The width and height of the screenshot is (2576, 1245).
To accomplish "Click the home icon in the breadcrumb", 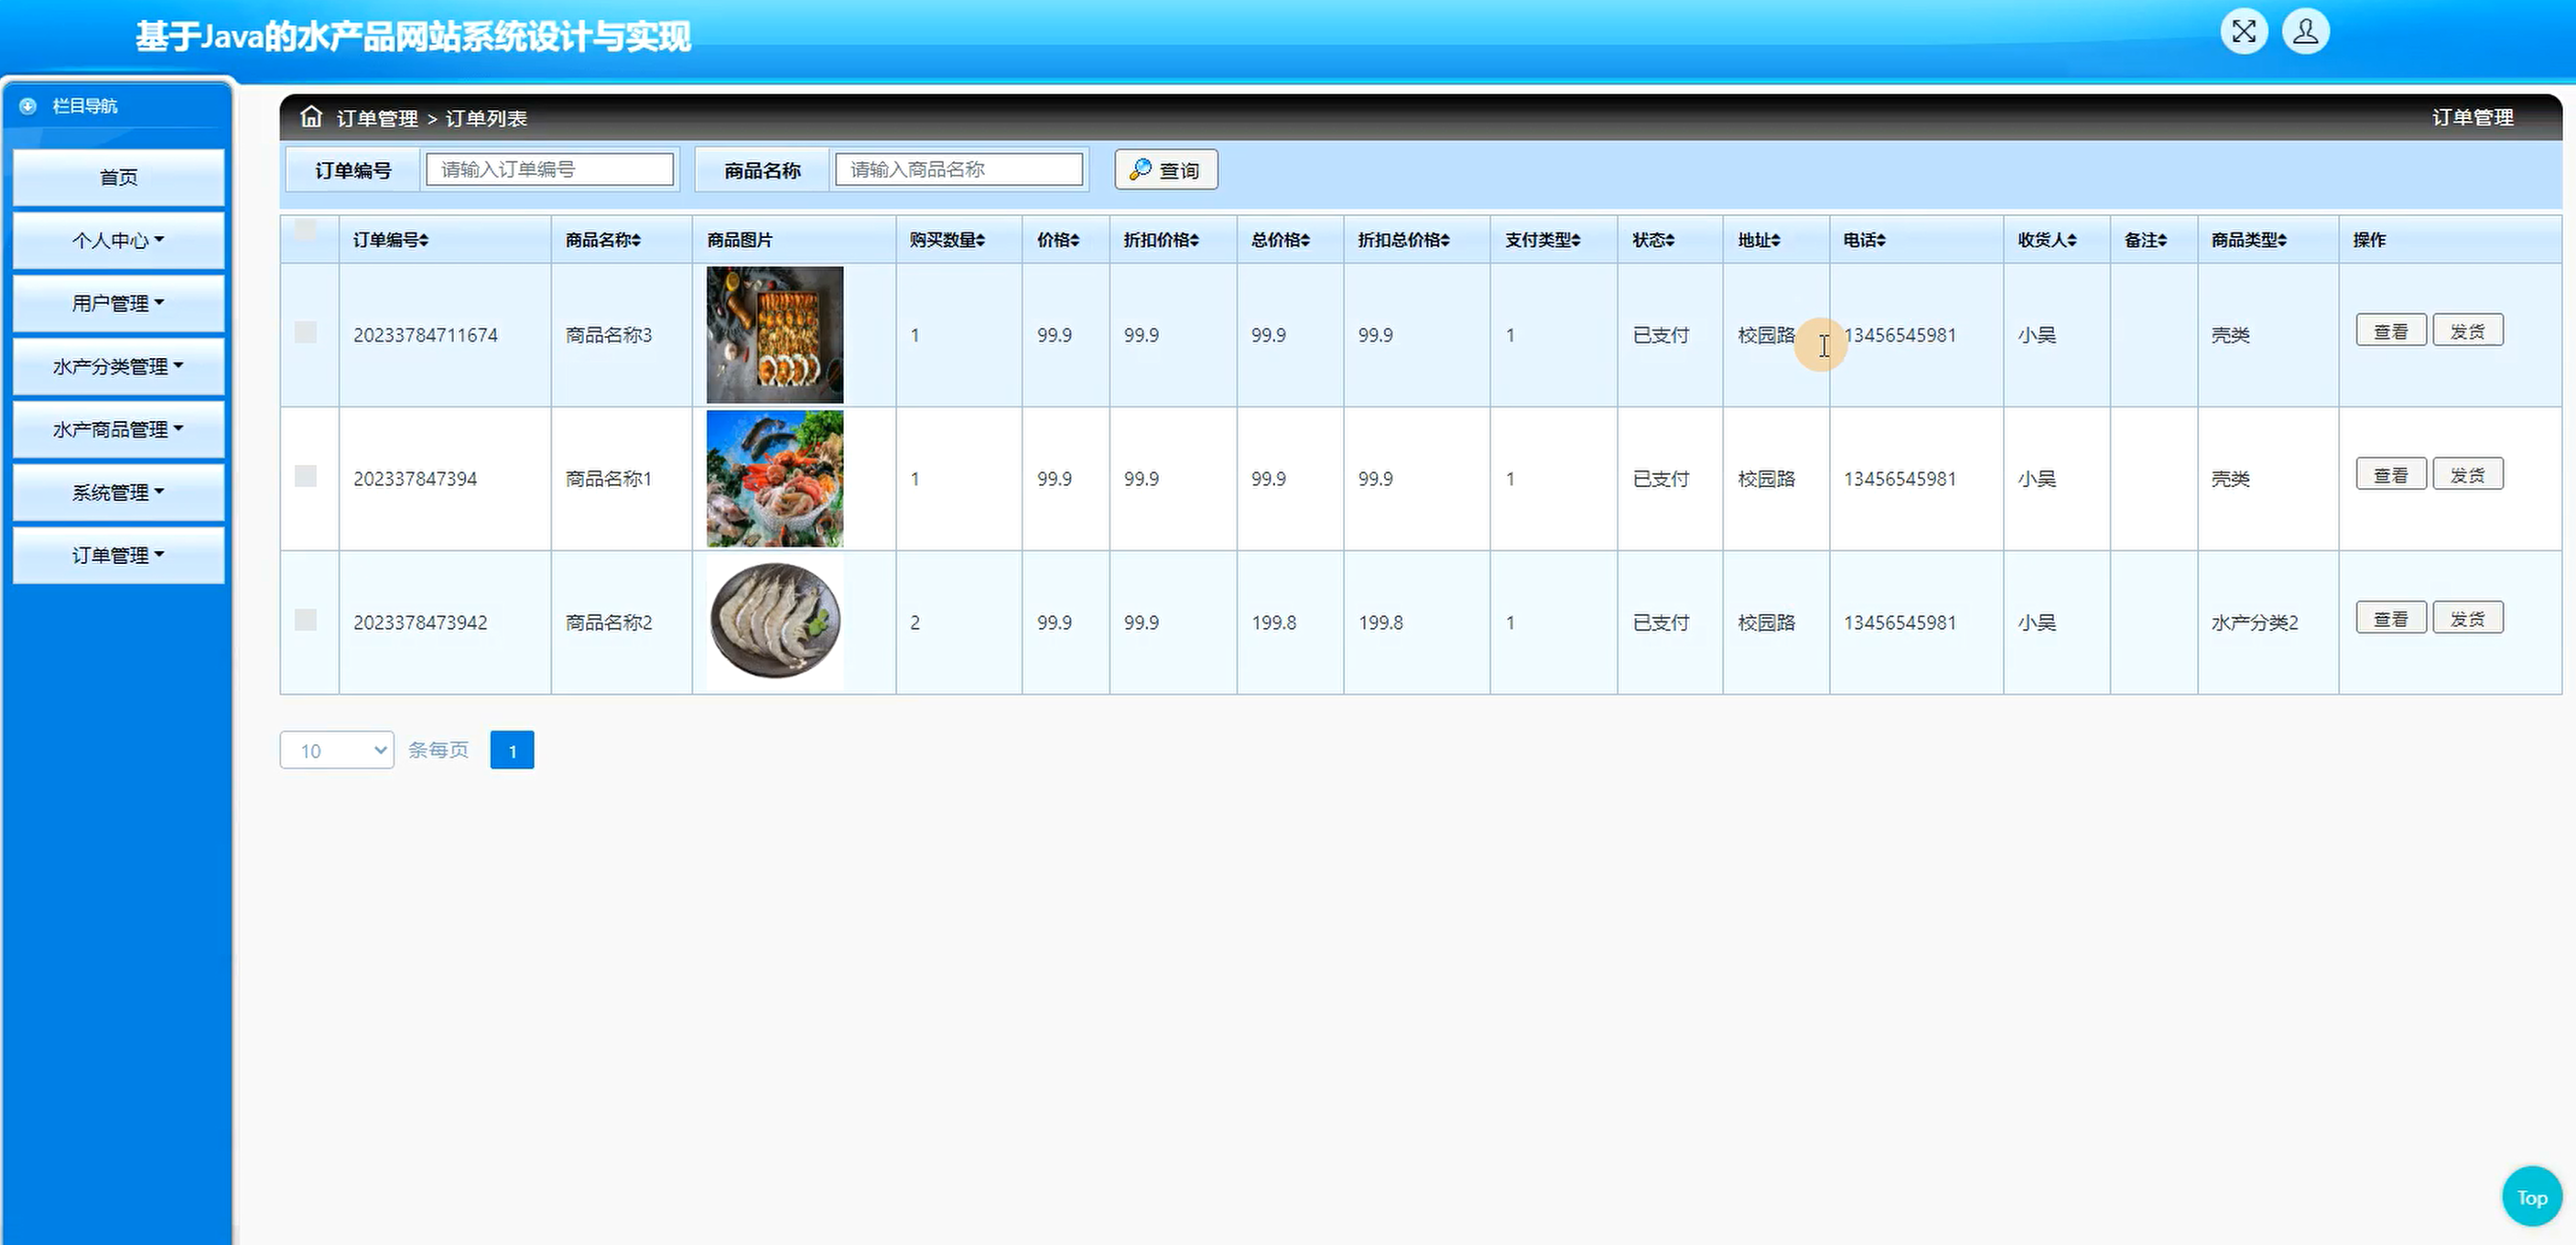I will click(x=311, y=117).
